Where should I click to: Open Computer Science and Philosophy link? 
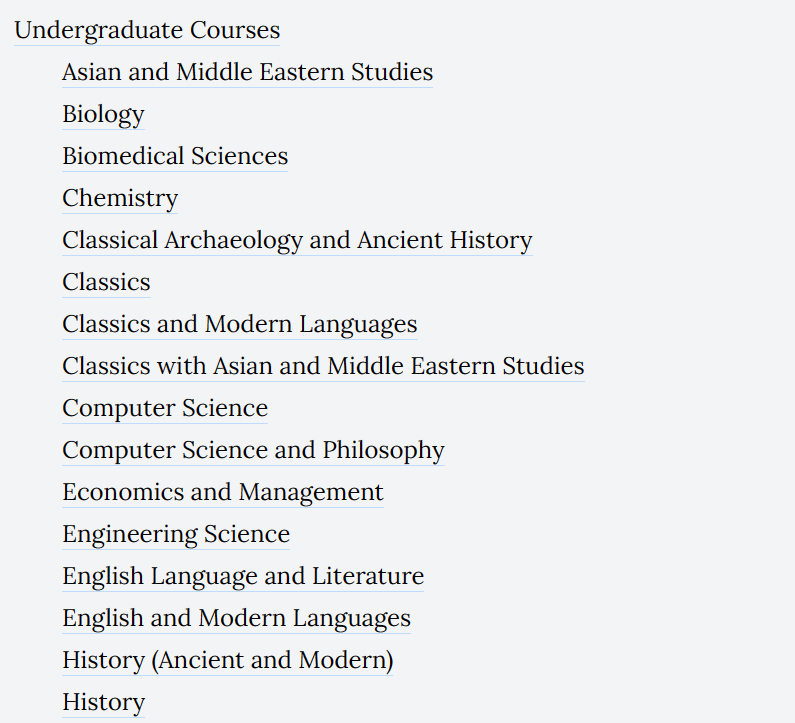(254, 451)
